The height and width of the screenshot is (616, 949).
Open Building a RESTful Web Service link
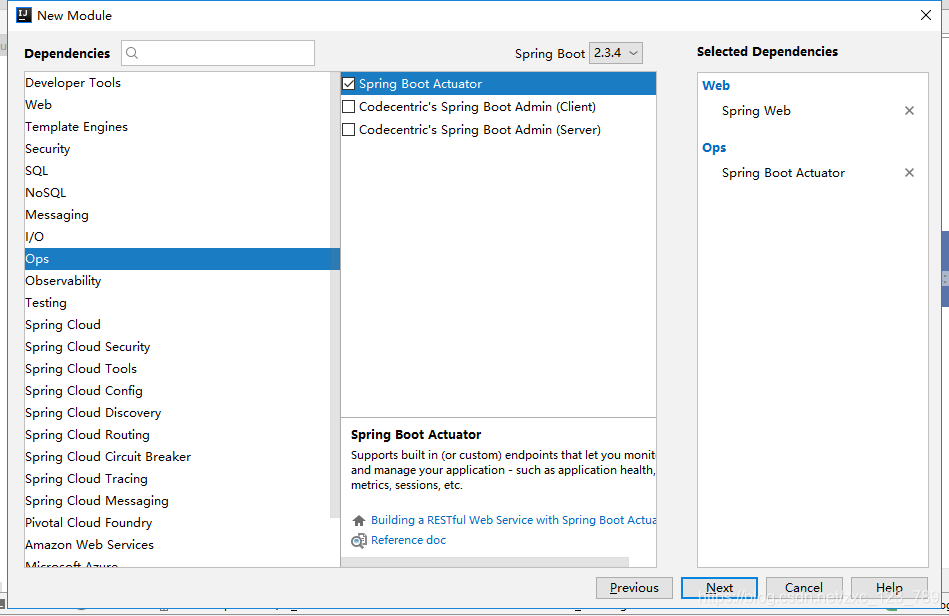pyautogui.click(x=513, y=520)
